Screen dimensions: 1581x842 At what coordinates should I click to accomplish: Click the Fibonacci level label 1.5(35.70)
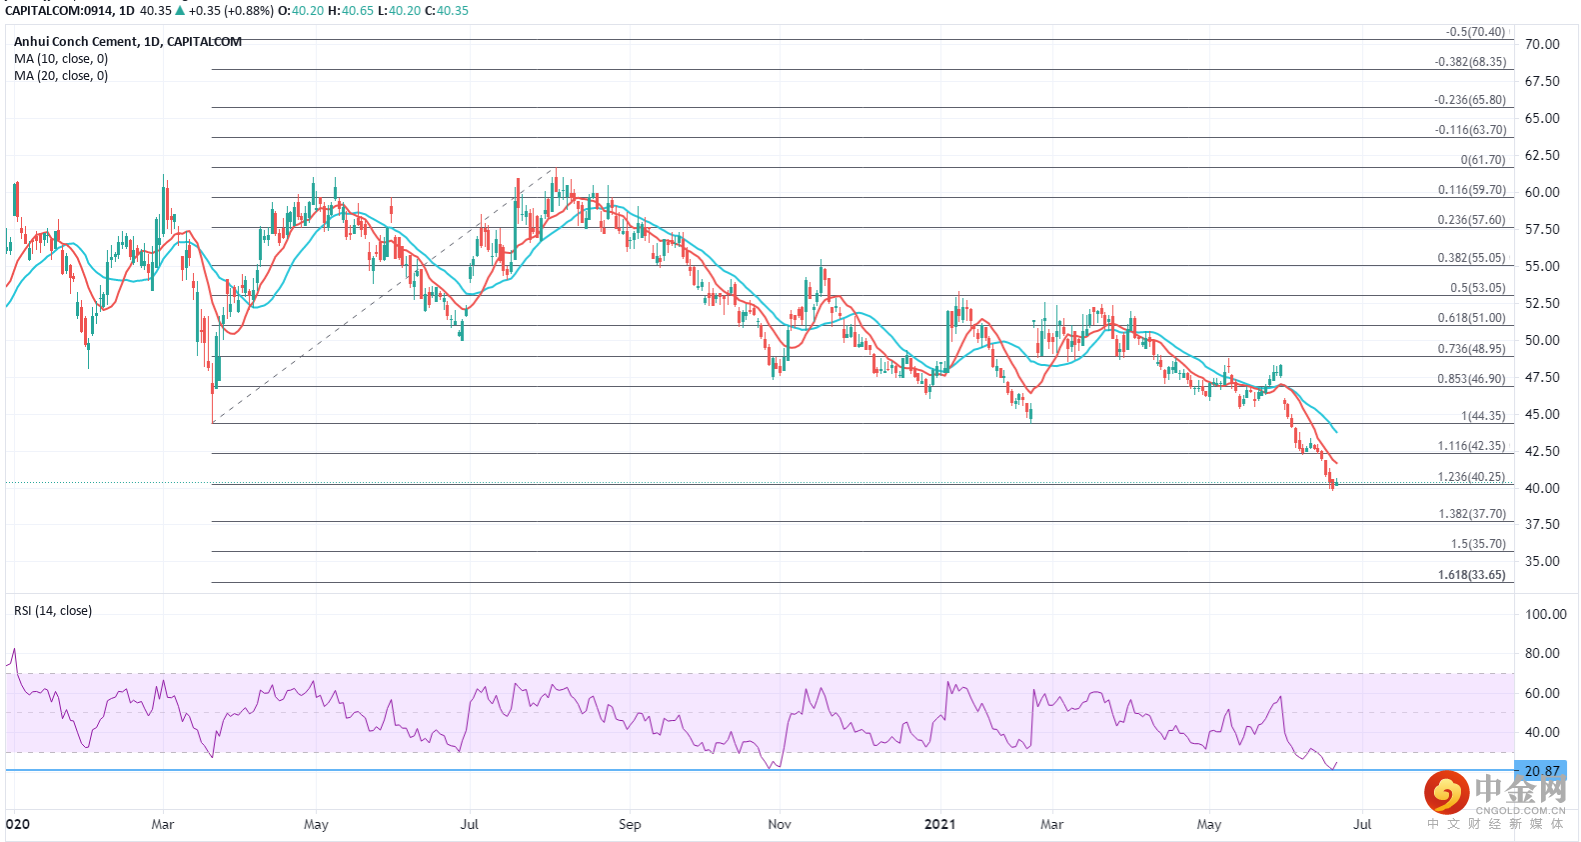[x=1478, y=544]
